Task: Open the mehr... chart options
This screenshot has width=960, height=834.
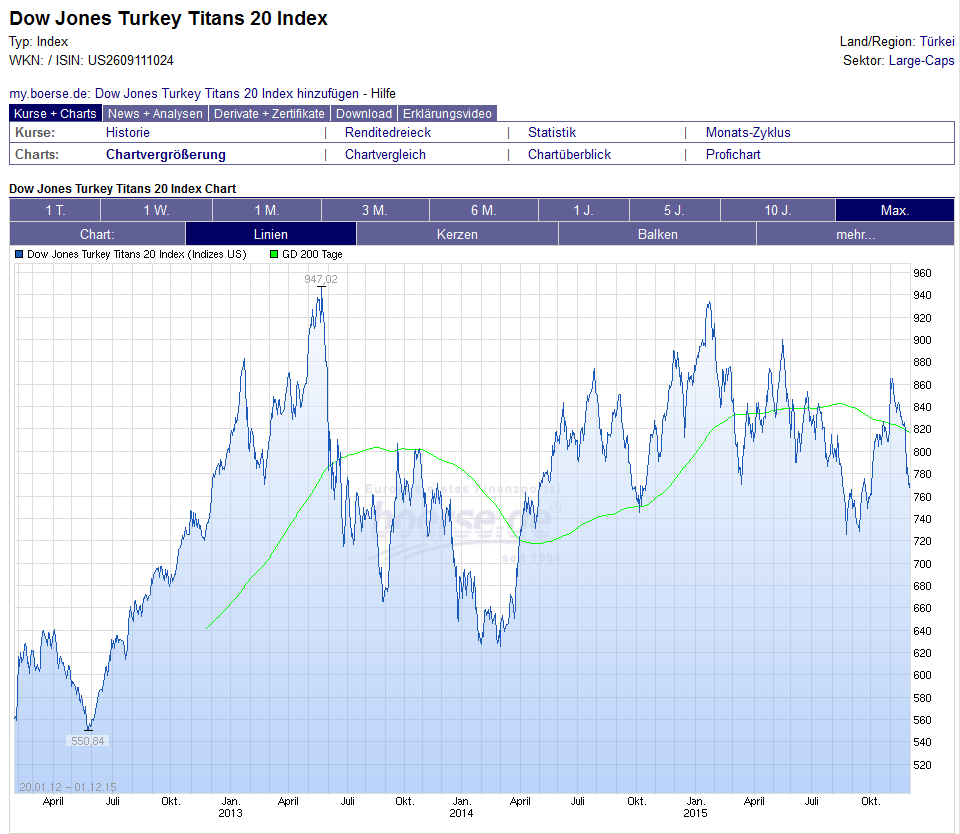Action: [x=855, y=234]
